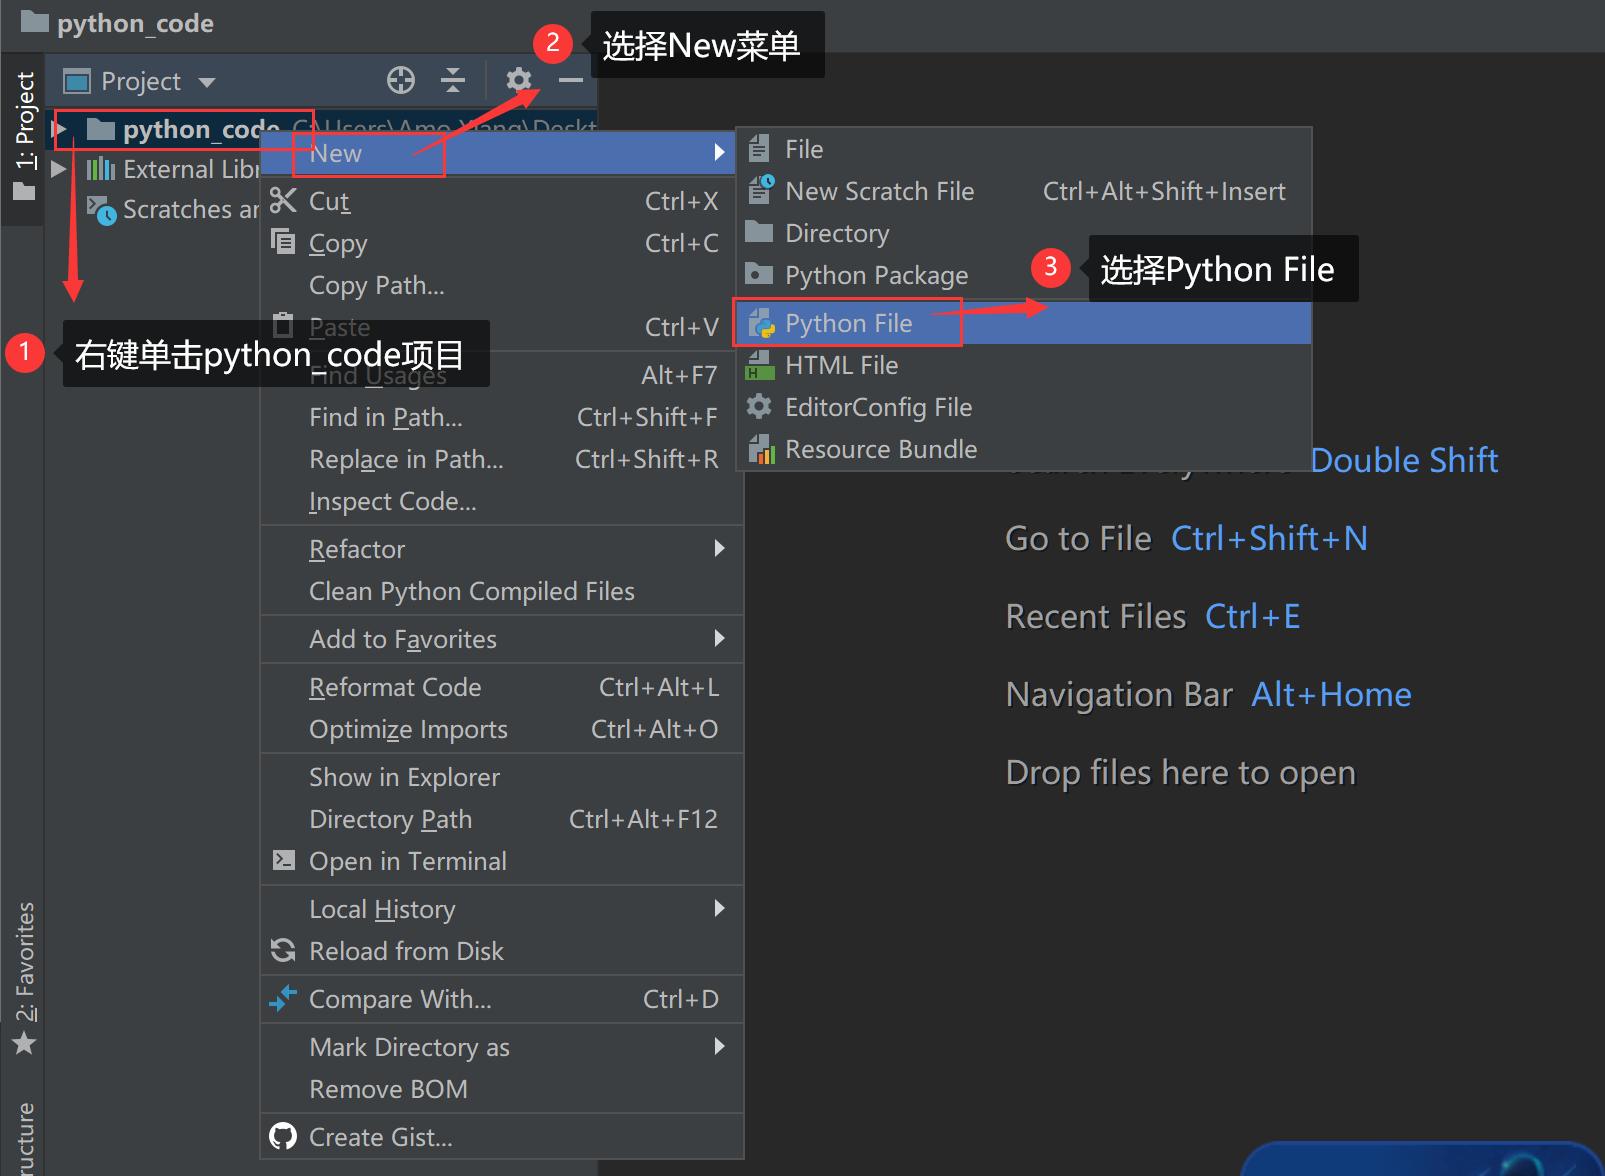Image resolution: width=1605 pixels, height=1176 pixels.
Task: Hide the Project tool window with minus icon
Action: coord(570,80)
